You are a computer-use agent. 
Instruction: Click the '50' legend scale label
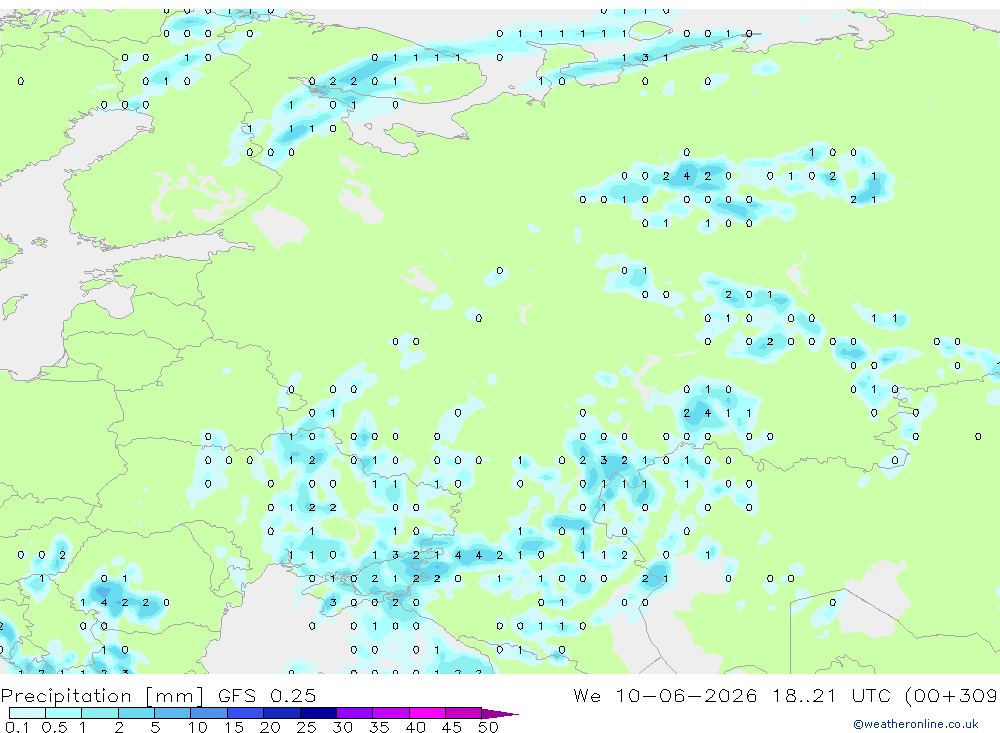488,727
